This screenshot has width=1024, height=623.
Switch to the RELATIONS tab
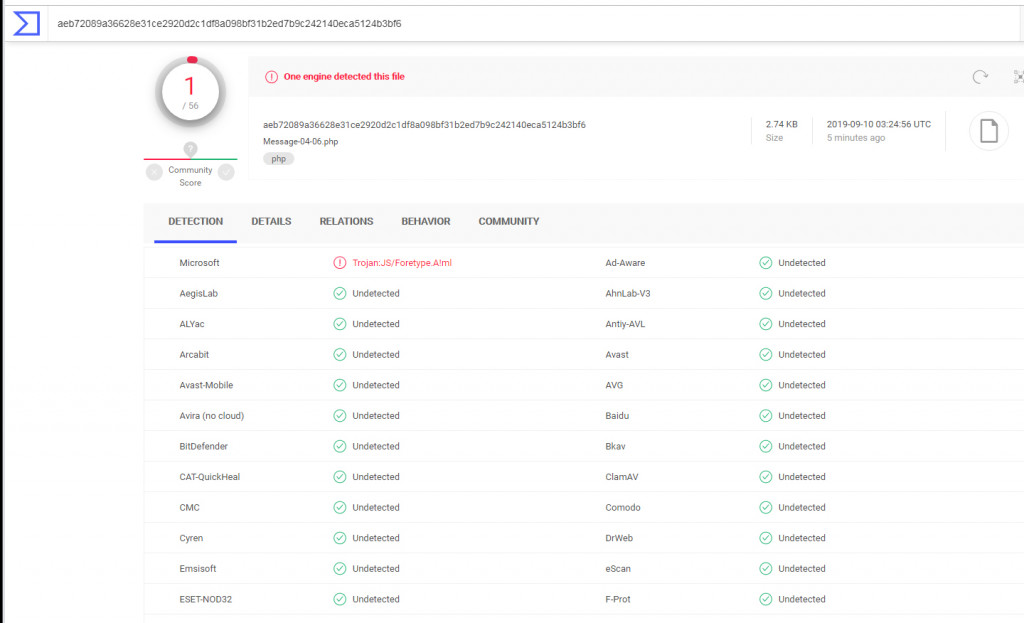(346, 221)
